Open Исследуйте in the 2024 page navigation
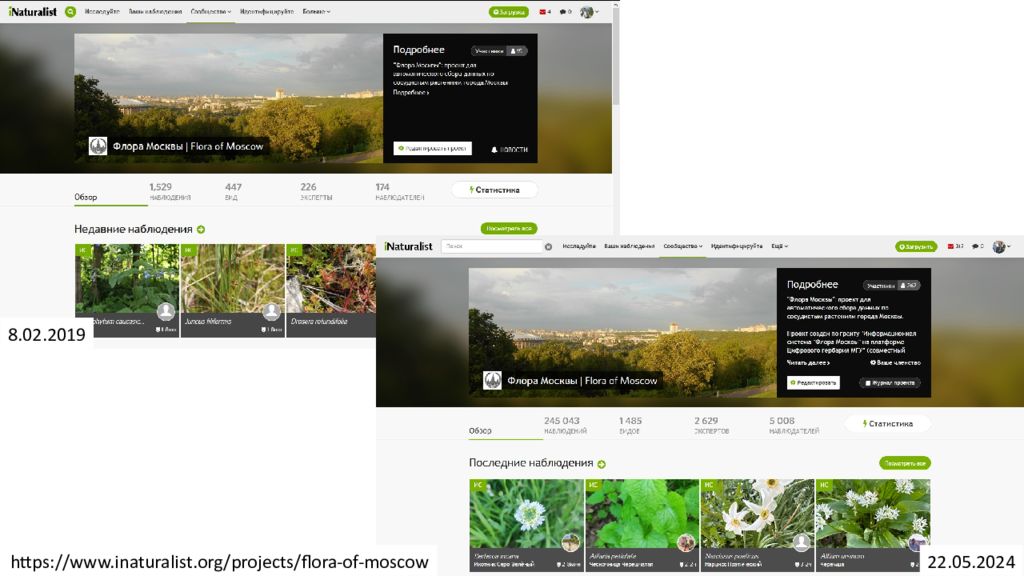Image resolution: width=1024 pixels, height=576 pixels. tap(579, 246)
